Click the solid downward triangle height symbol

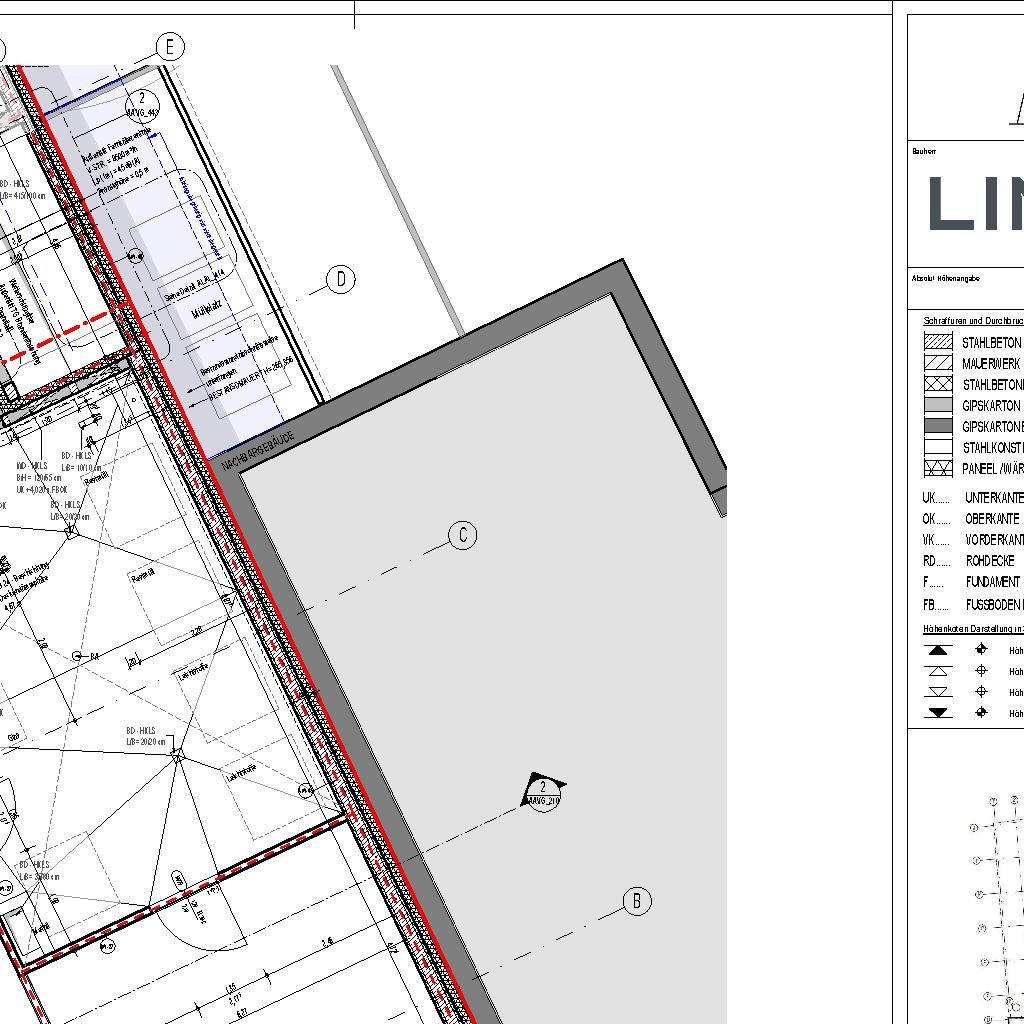(938, 713)
